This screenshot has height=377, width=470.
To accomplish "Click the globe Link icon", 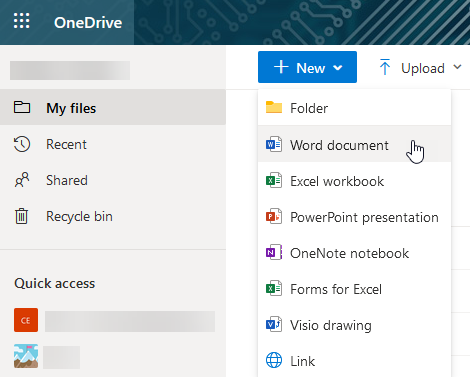I will pos(274,360).
